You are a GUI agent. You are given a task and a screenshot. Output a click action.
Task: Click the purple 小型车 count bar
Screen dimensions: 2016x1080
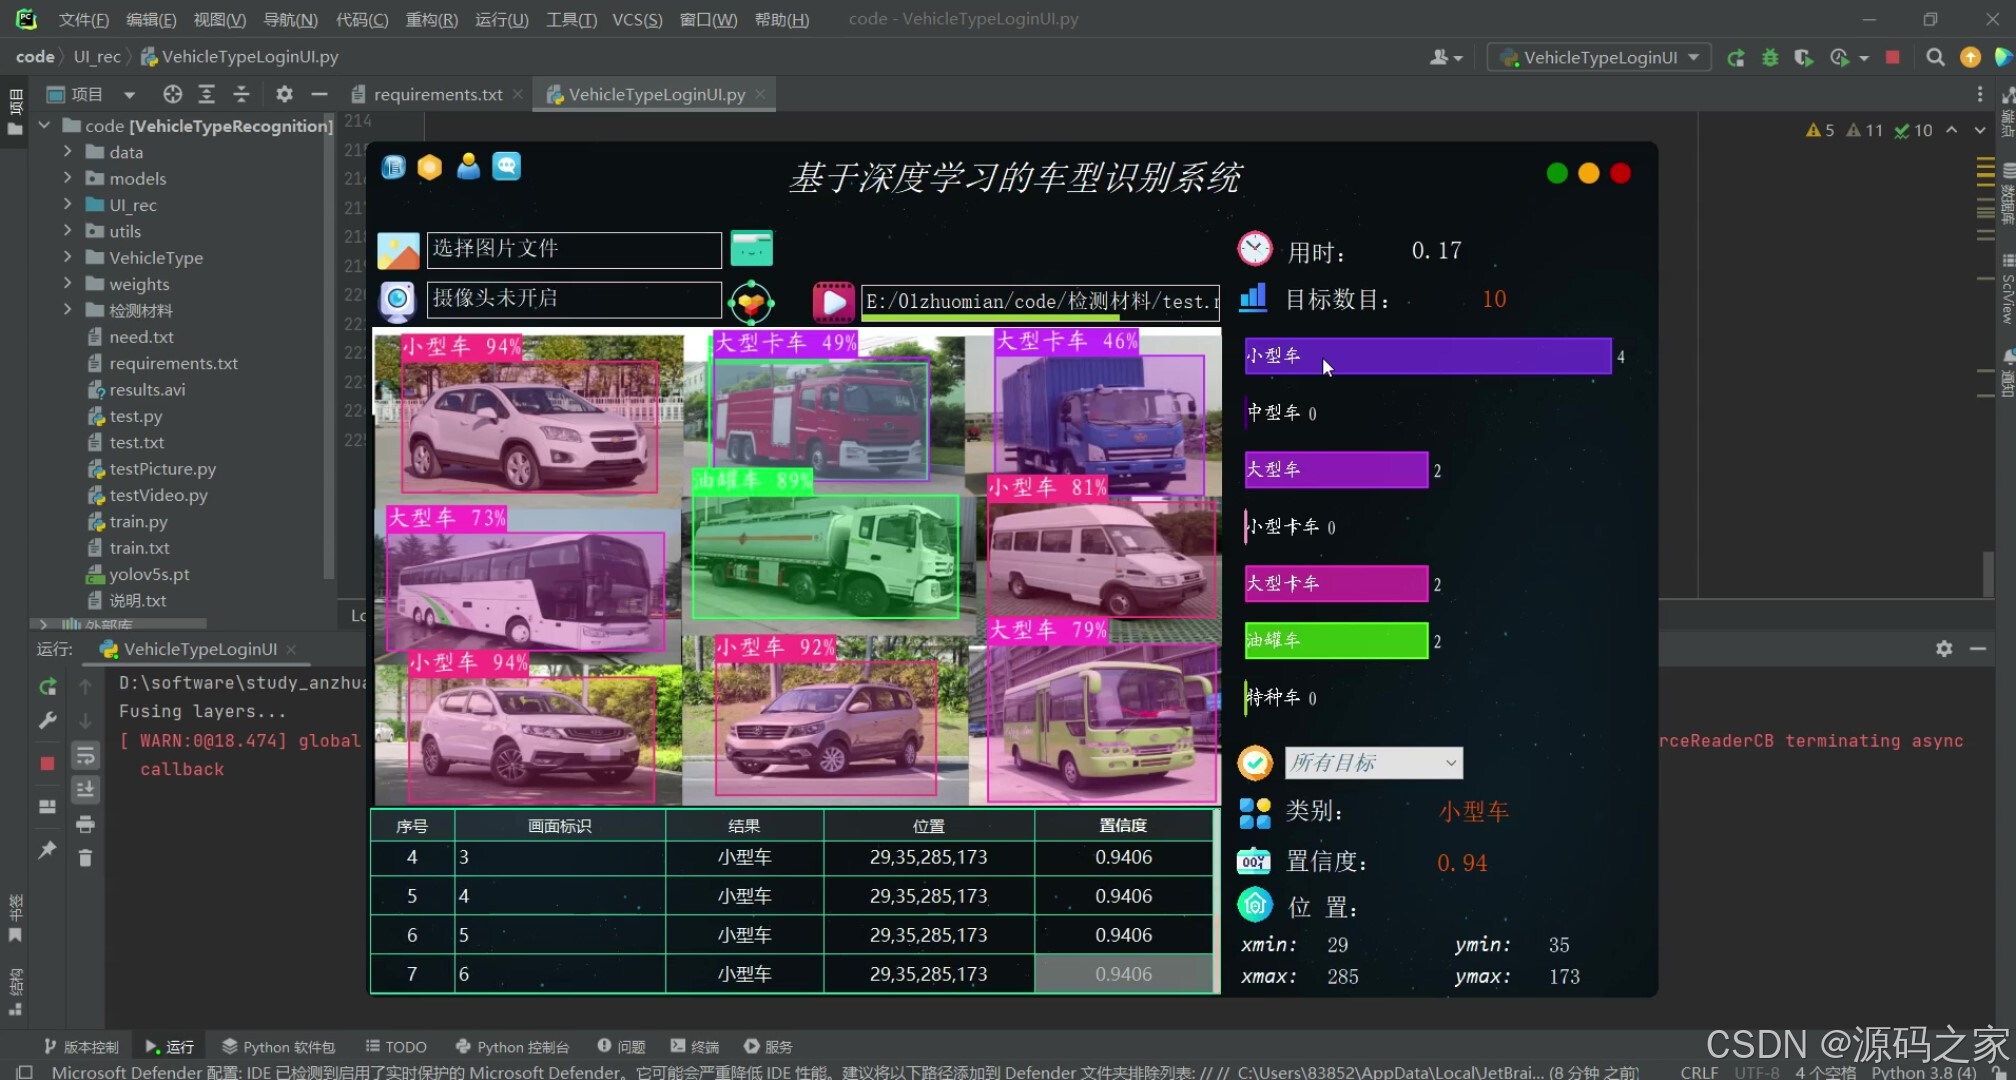tap(1427, 356)
